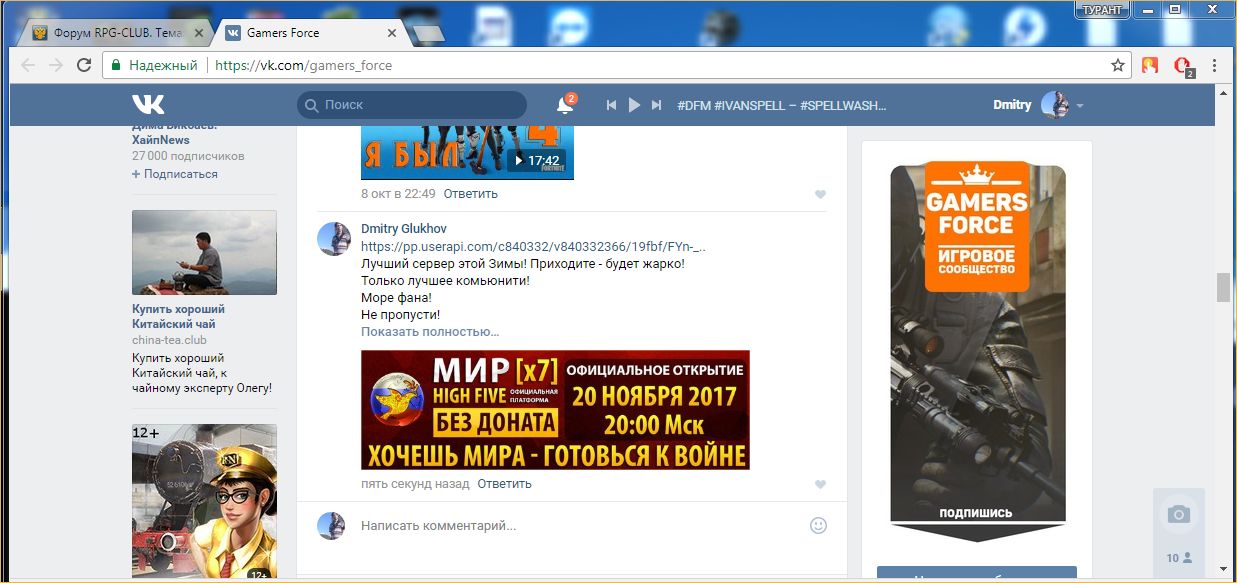
Task: Open Dmitry Glukhov profile name link
Action: (404, 229)
